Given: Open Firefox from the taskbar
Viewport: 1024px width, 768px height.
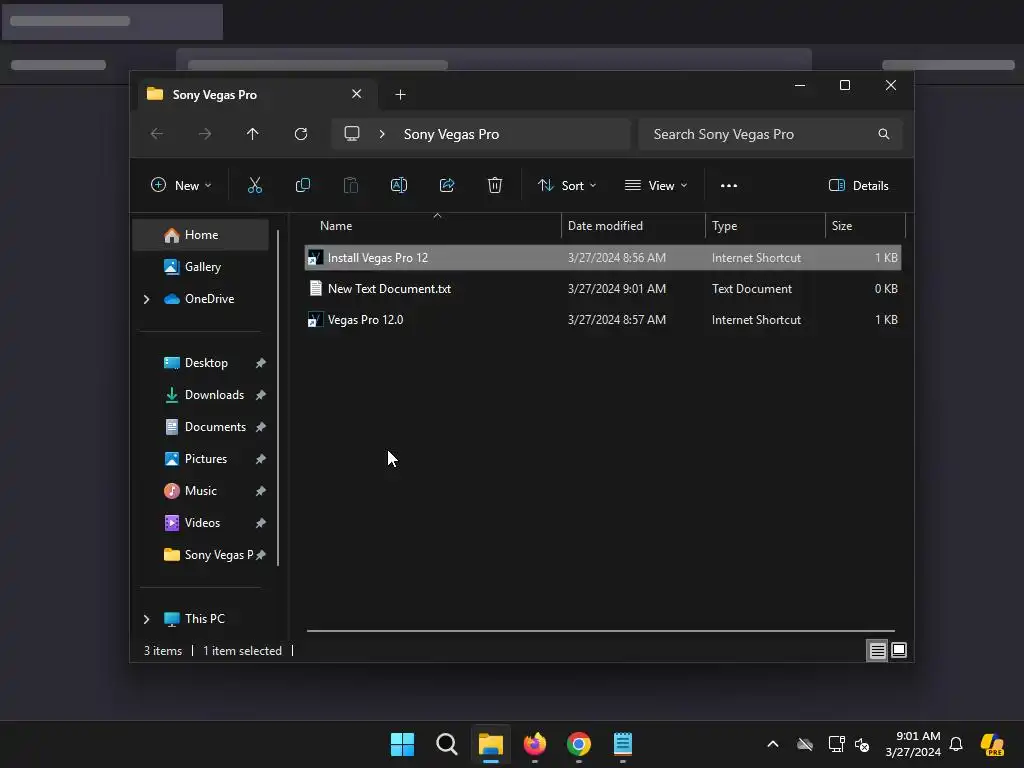Looking at the screenshot, I should (x=535, y=744).
